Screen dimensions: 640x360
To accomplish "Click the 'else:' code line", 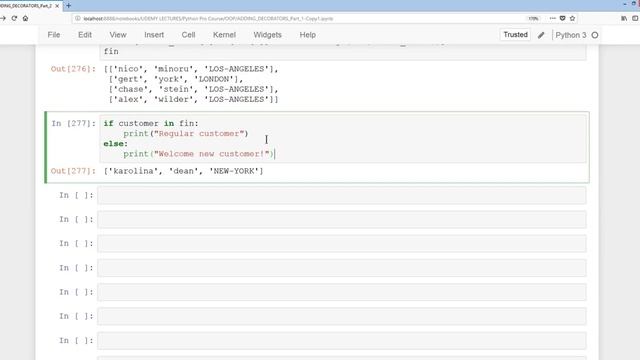I will [116, 144].
